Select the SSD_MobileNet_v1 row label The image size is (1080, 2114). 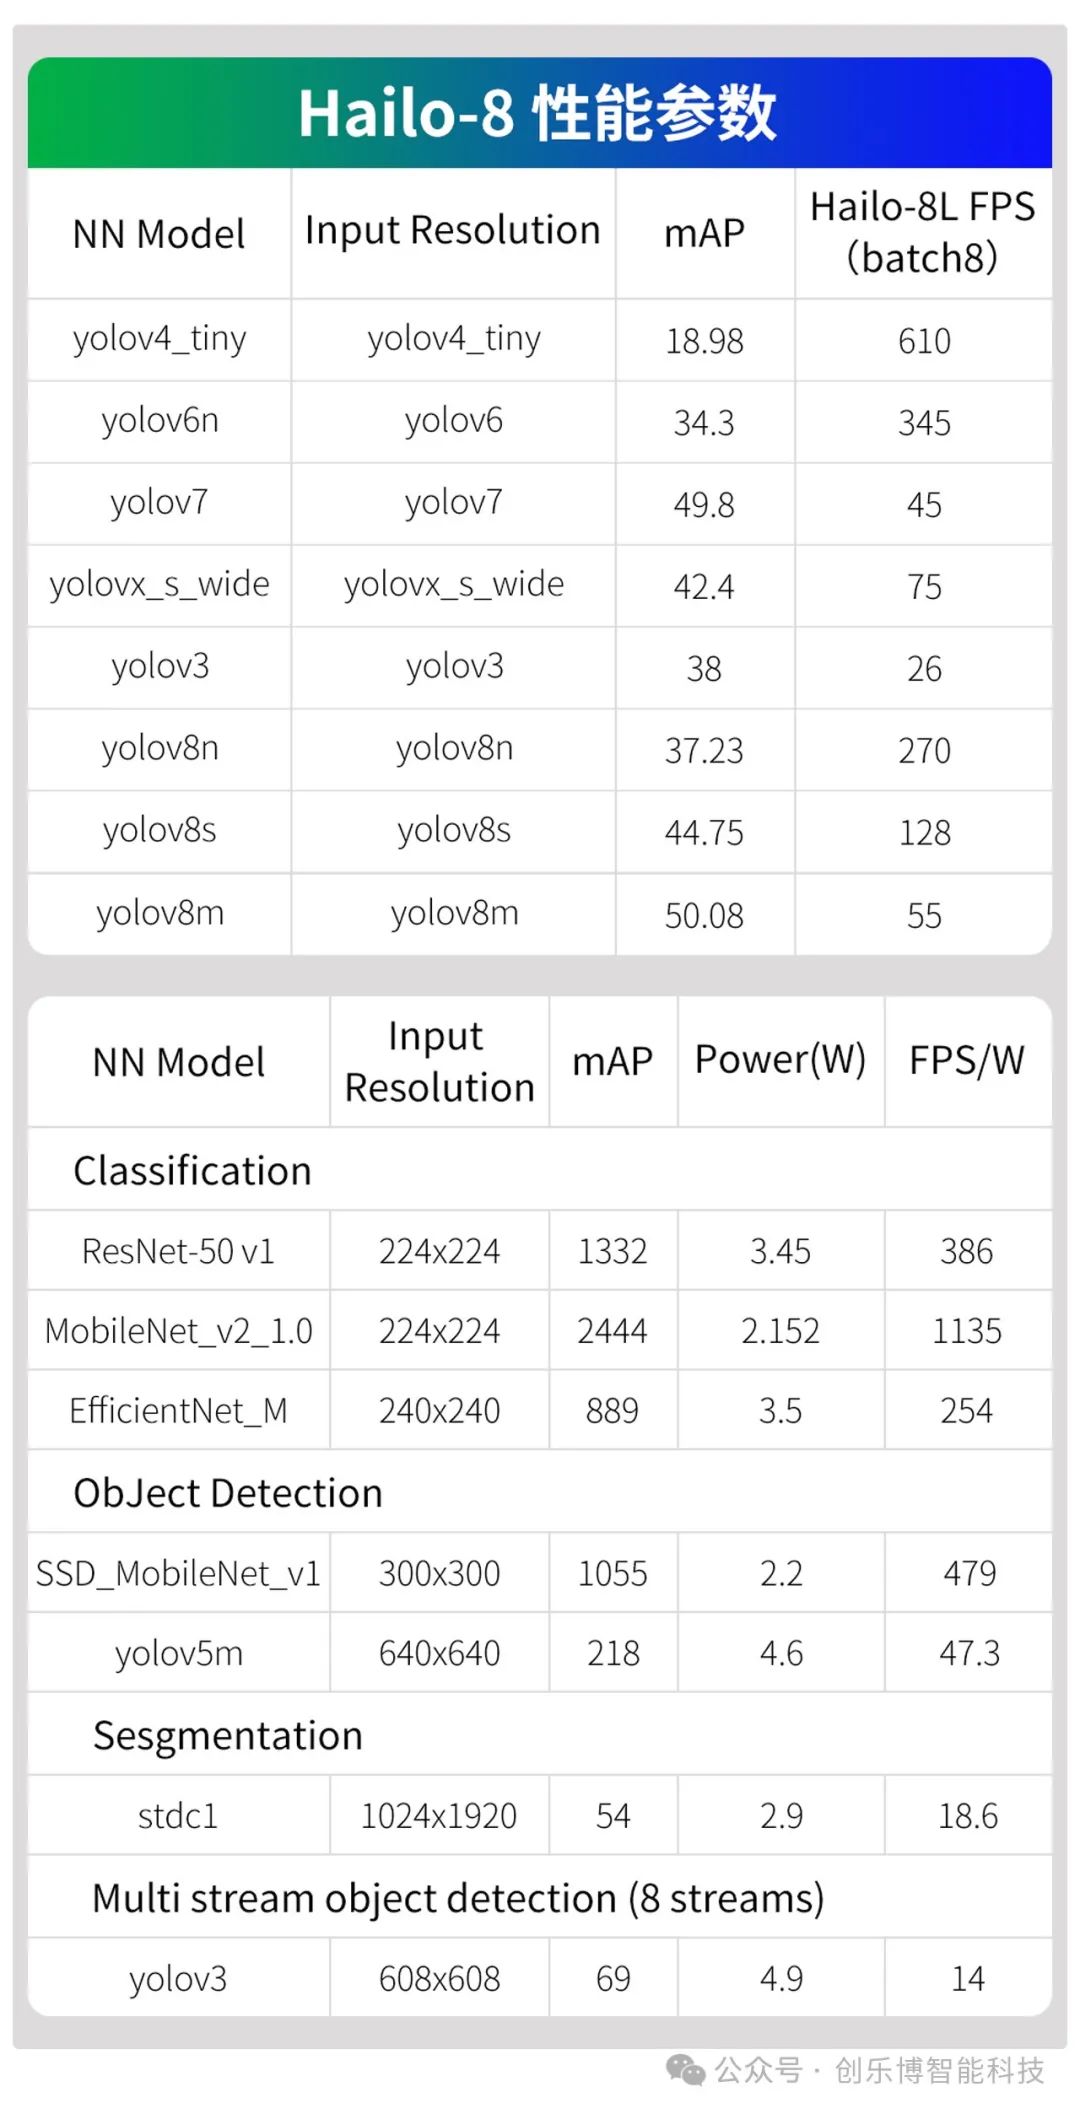pyautogui.click(x=178, y=1574)
